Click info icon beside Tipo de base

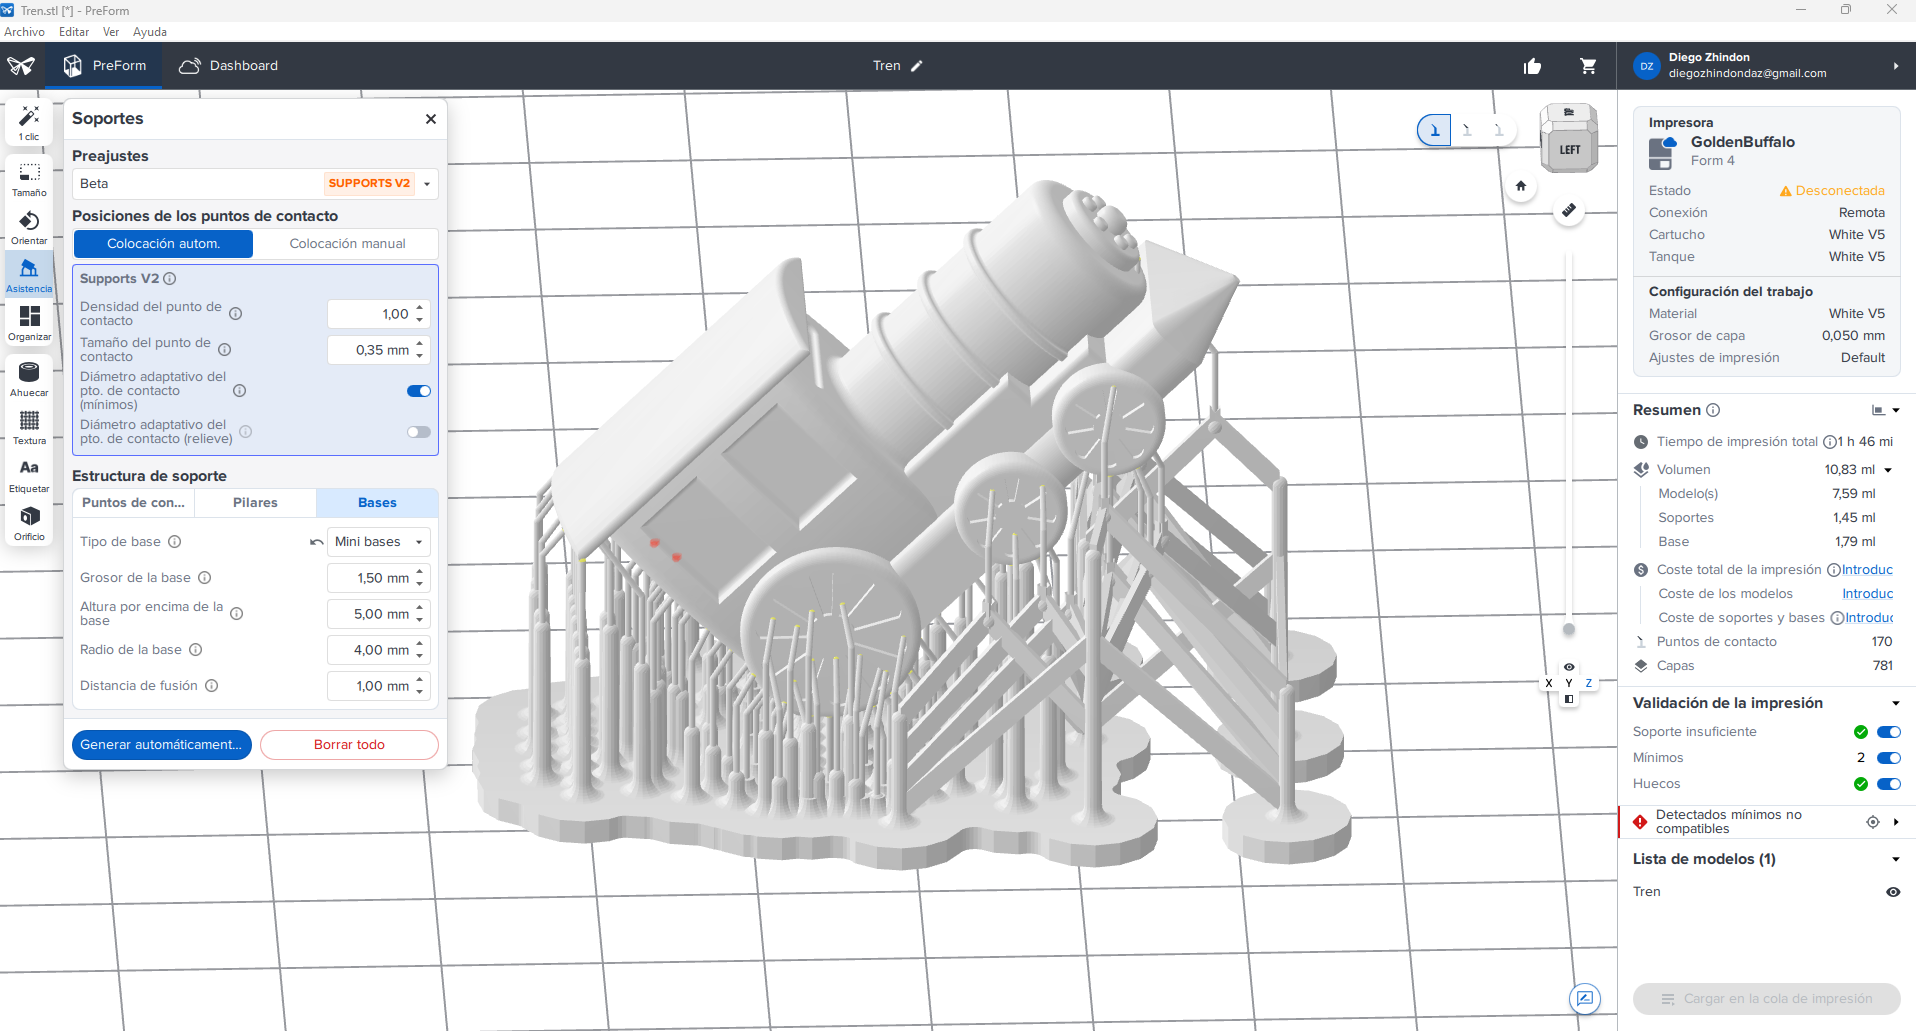174,542
